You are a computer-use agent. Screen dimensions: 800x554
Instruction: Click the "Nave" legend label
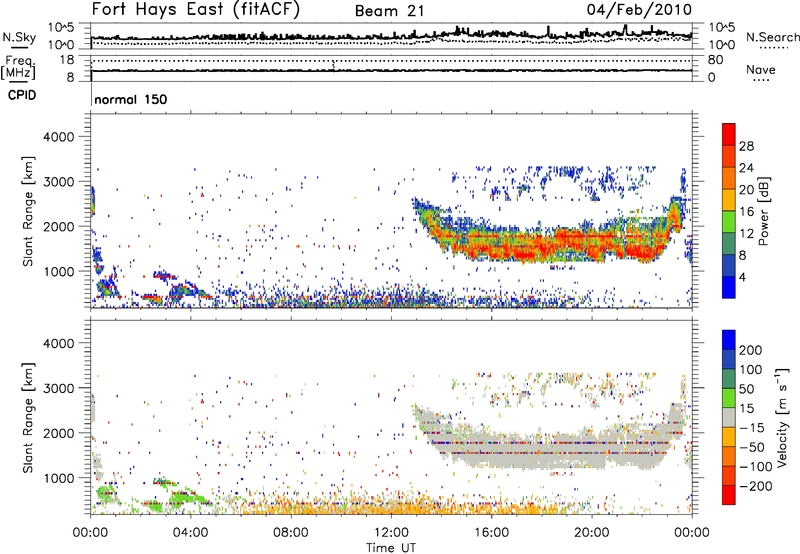[x=760, y=69]
